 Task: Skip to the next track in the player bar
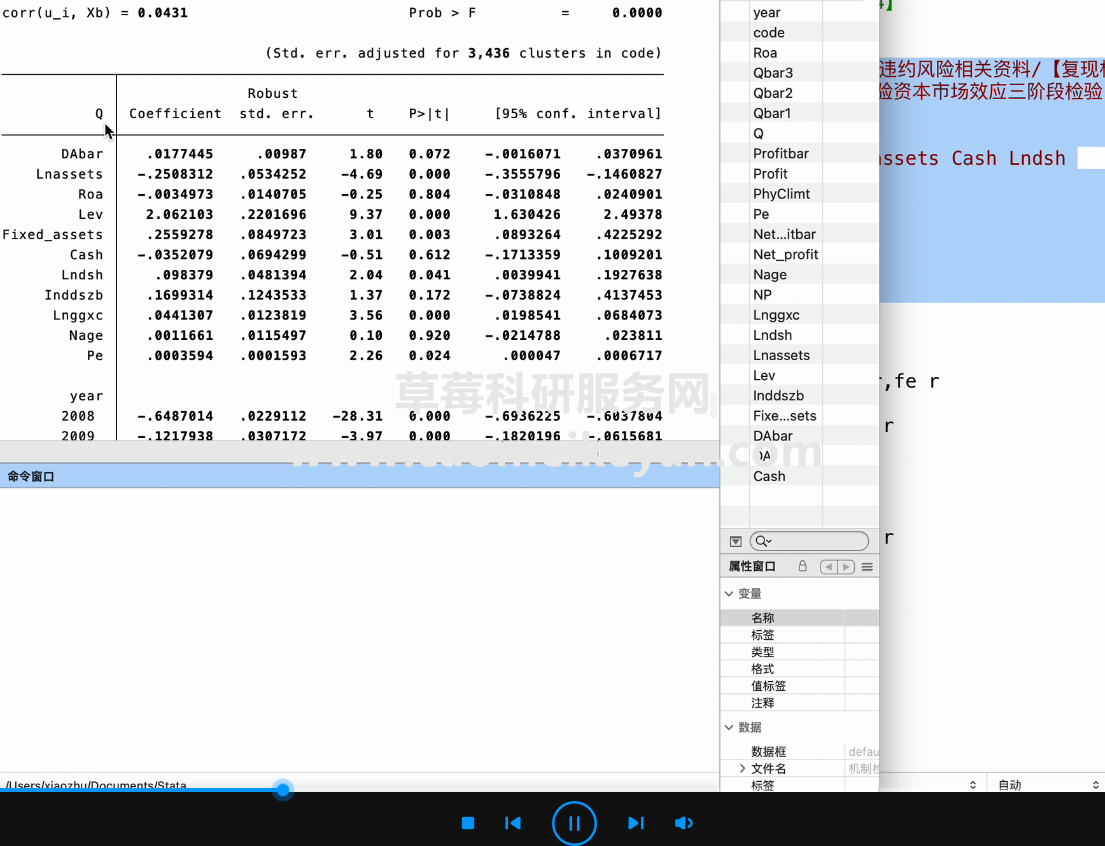tap(636, 823)
